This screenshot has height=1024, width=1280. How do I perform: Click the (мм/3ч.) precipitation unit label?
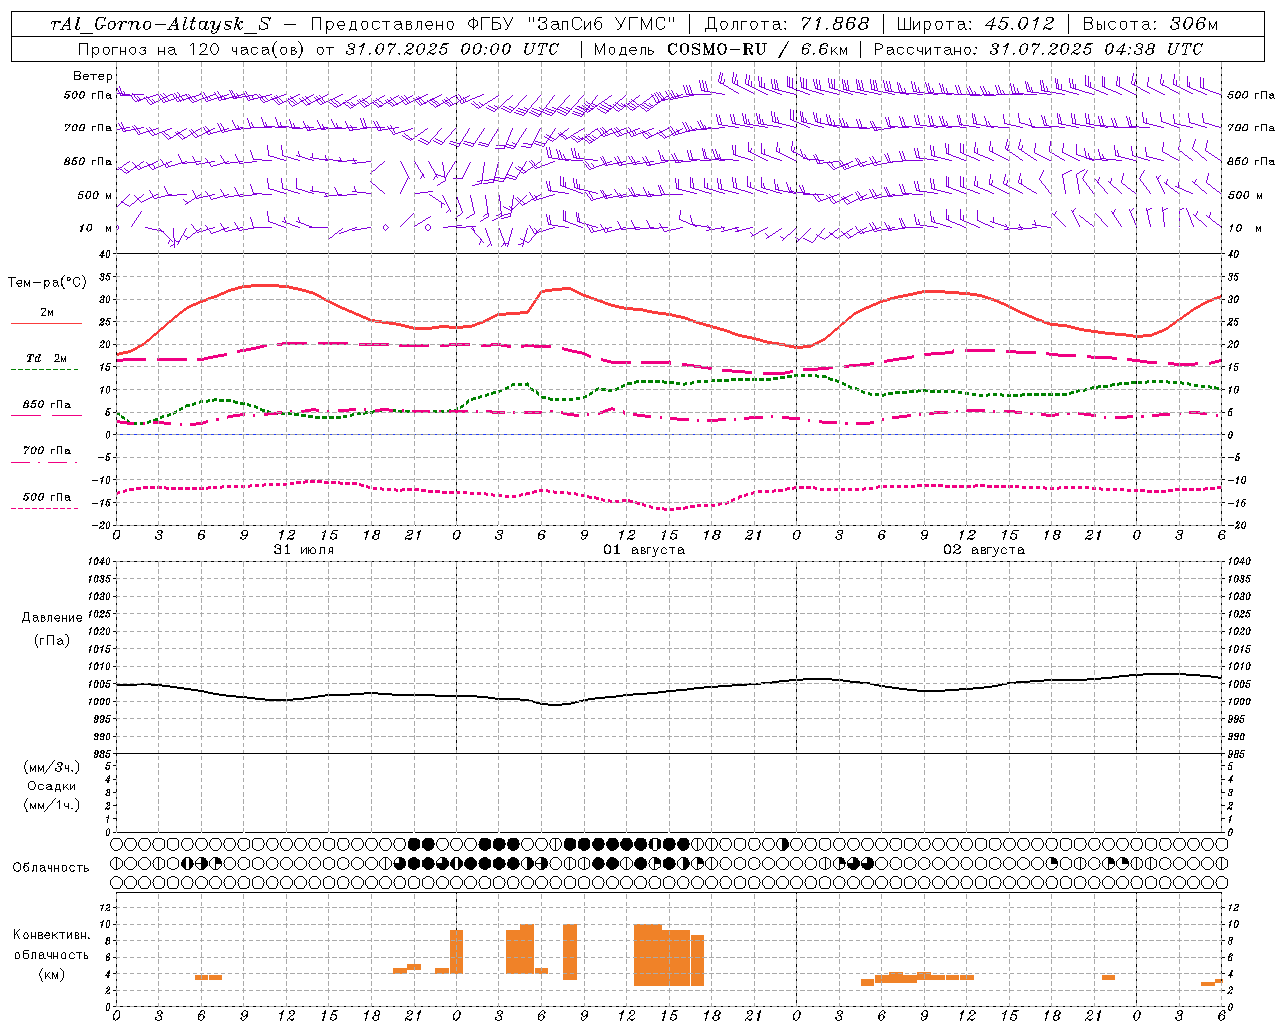point(52,767)
